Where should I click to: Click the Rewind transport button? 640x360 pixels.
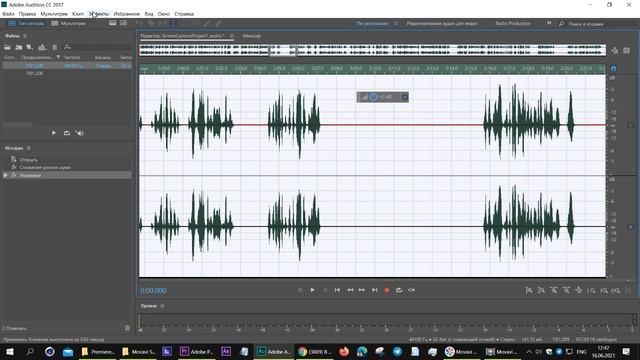point(350,290)
